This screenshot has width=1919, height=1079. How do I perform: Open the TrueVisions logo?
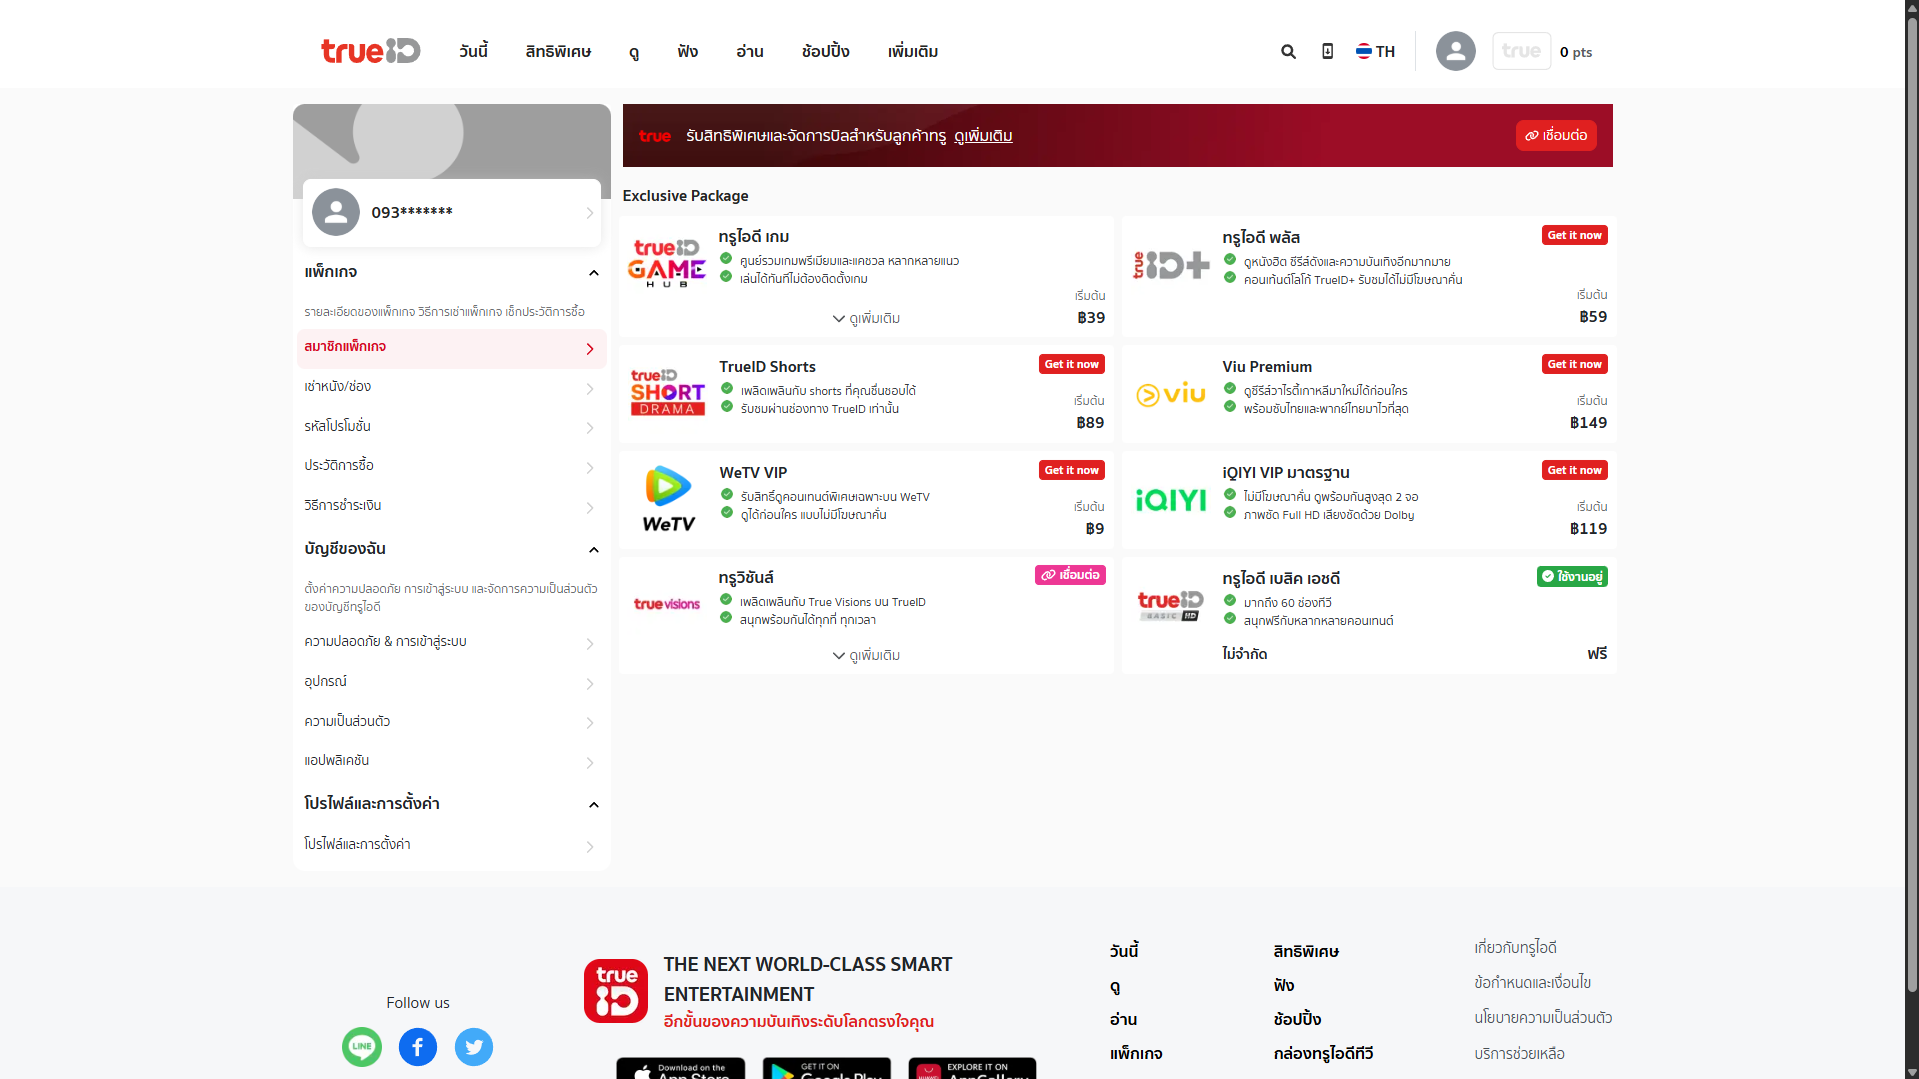click(x=667, y=604)
